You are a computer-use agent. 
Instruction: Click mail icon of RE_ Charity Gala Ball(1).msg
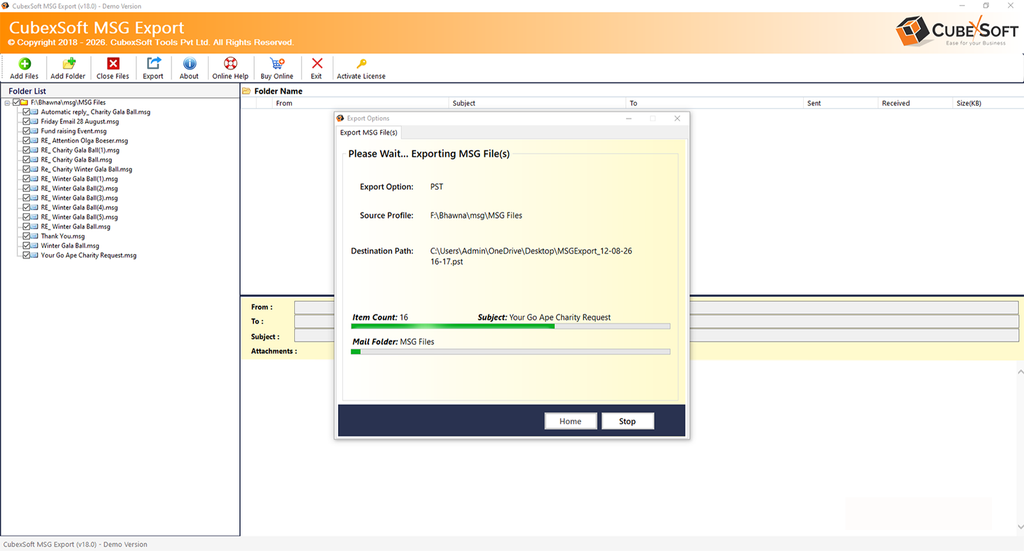tap(35, 150)
